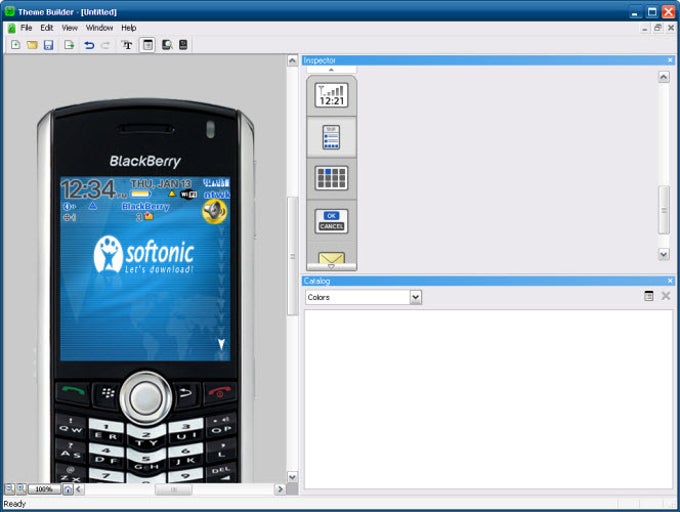Select the icon grid inspector item

tap(331, 178)
